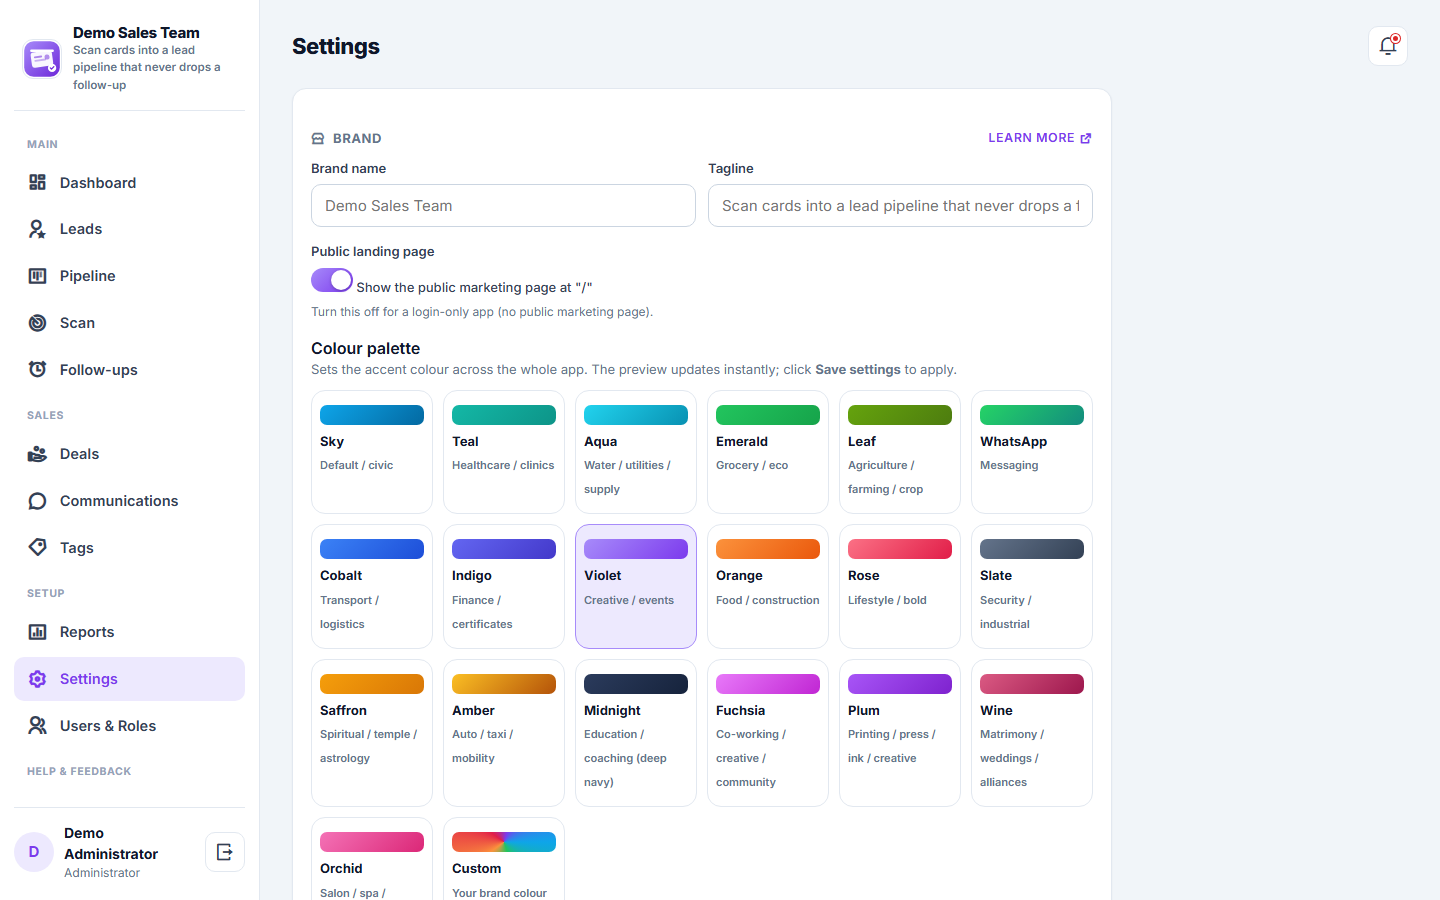Image resolution: width=1440 pixels, height=900 pixels.
Task: Open Users & Roles page
Action: click(129, 726)
